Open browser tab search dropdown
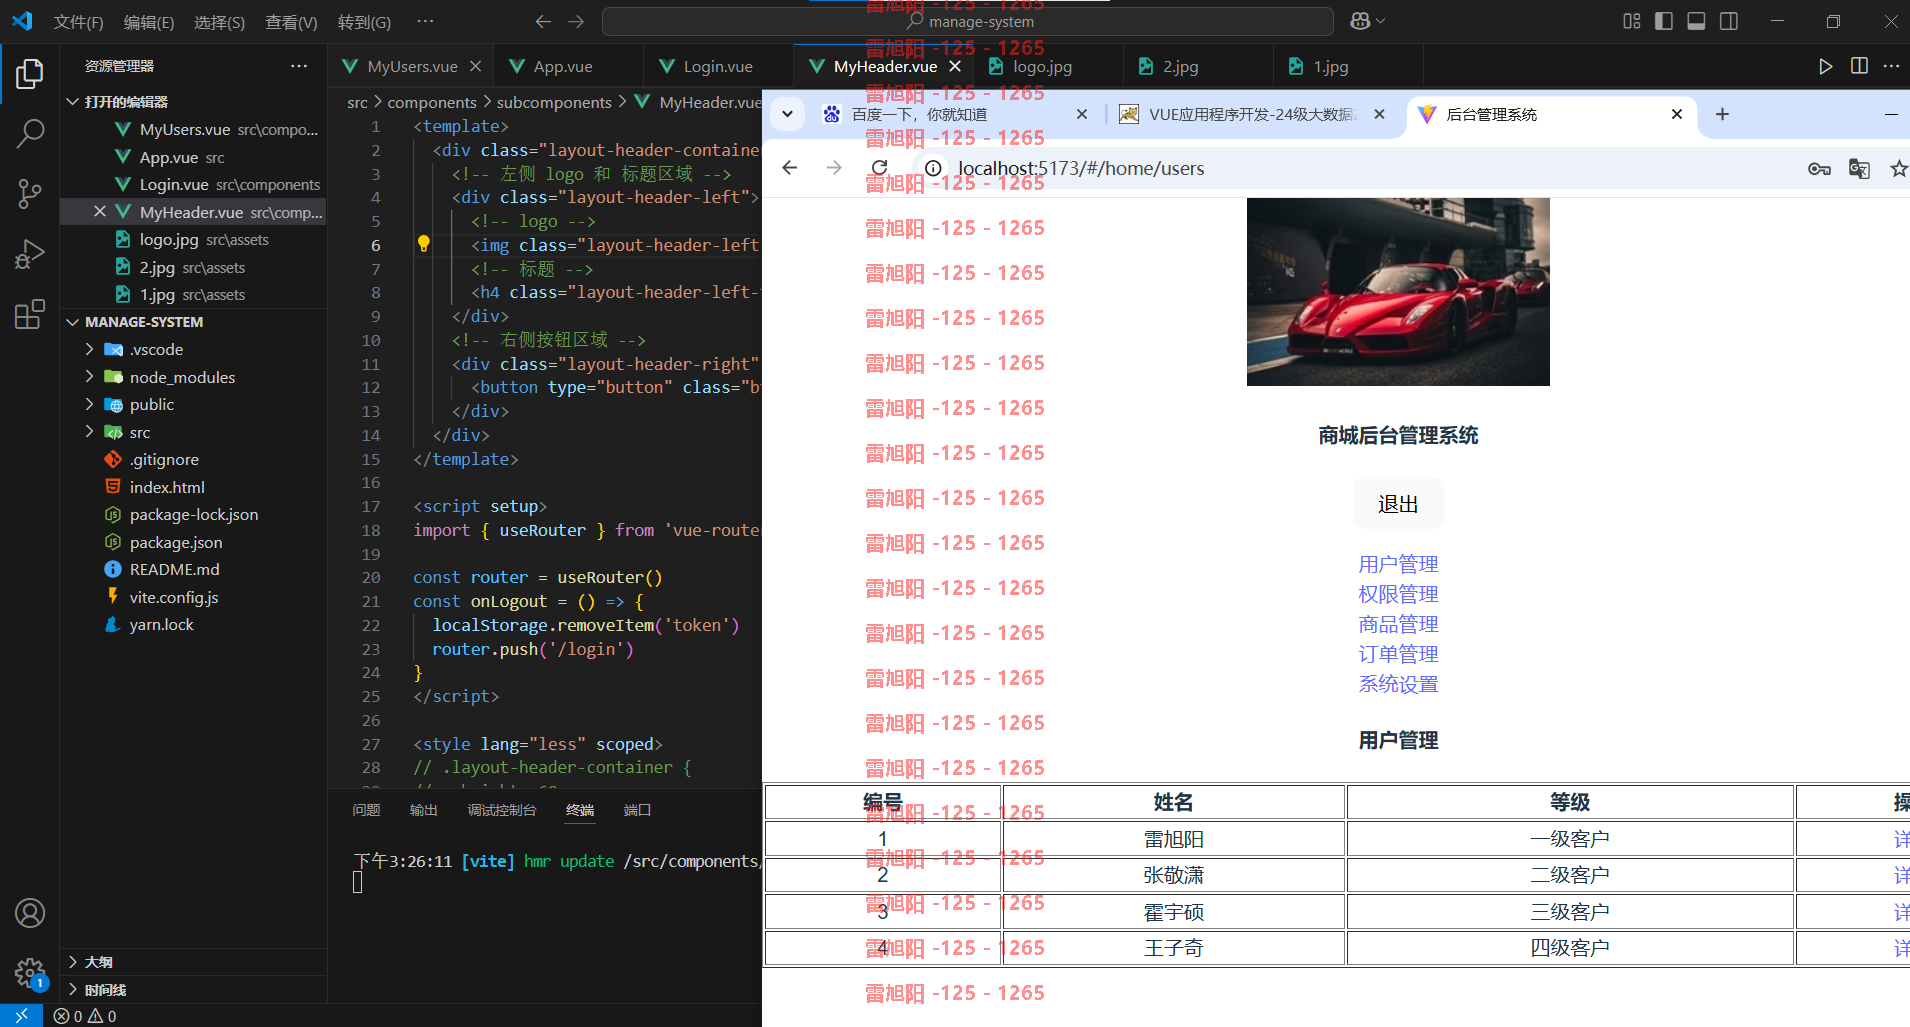The height and width of the screenshot is (1027, 1910). [x=787, y=114]
